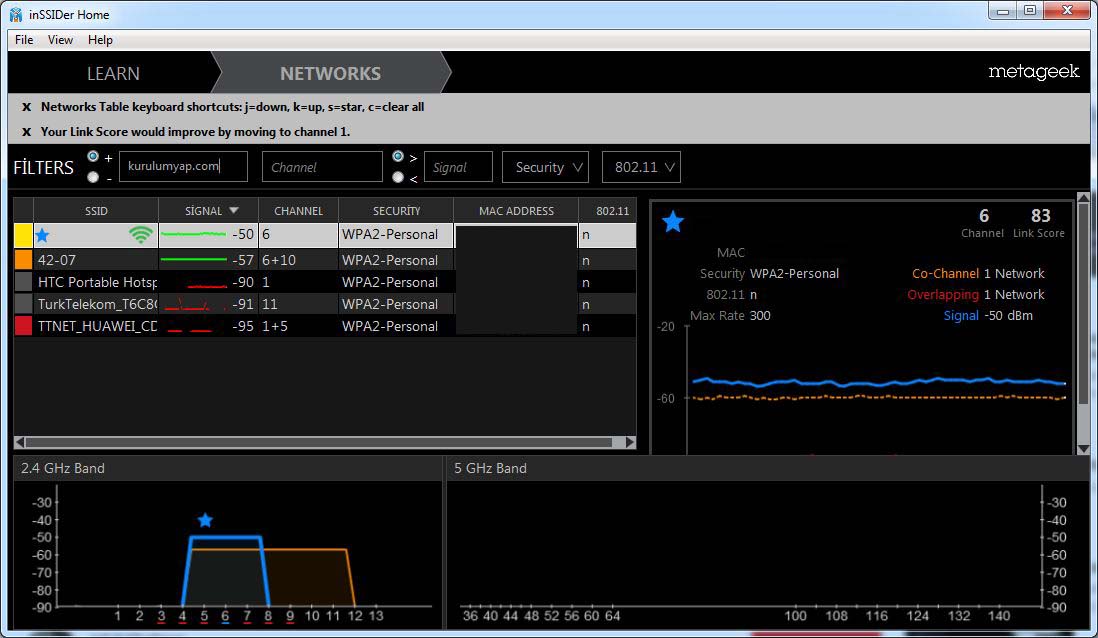Click the 1+5 channel cell
This screenshot has width=1098, height=638.
coord(274,326)
